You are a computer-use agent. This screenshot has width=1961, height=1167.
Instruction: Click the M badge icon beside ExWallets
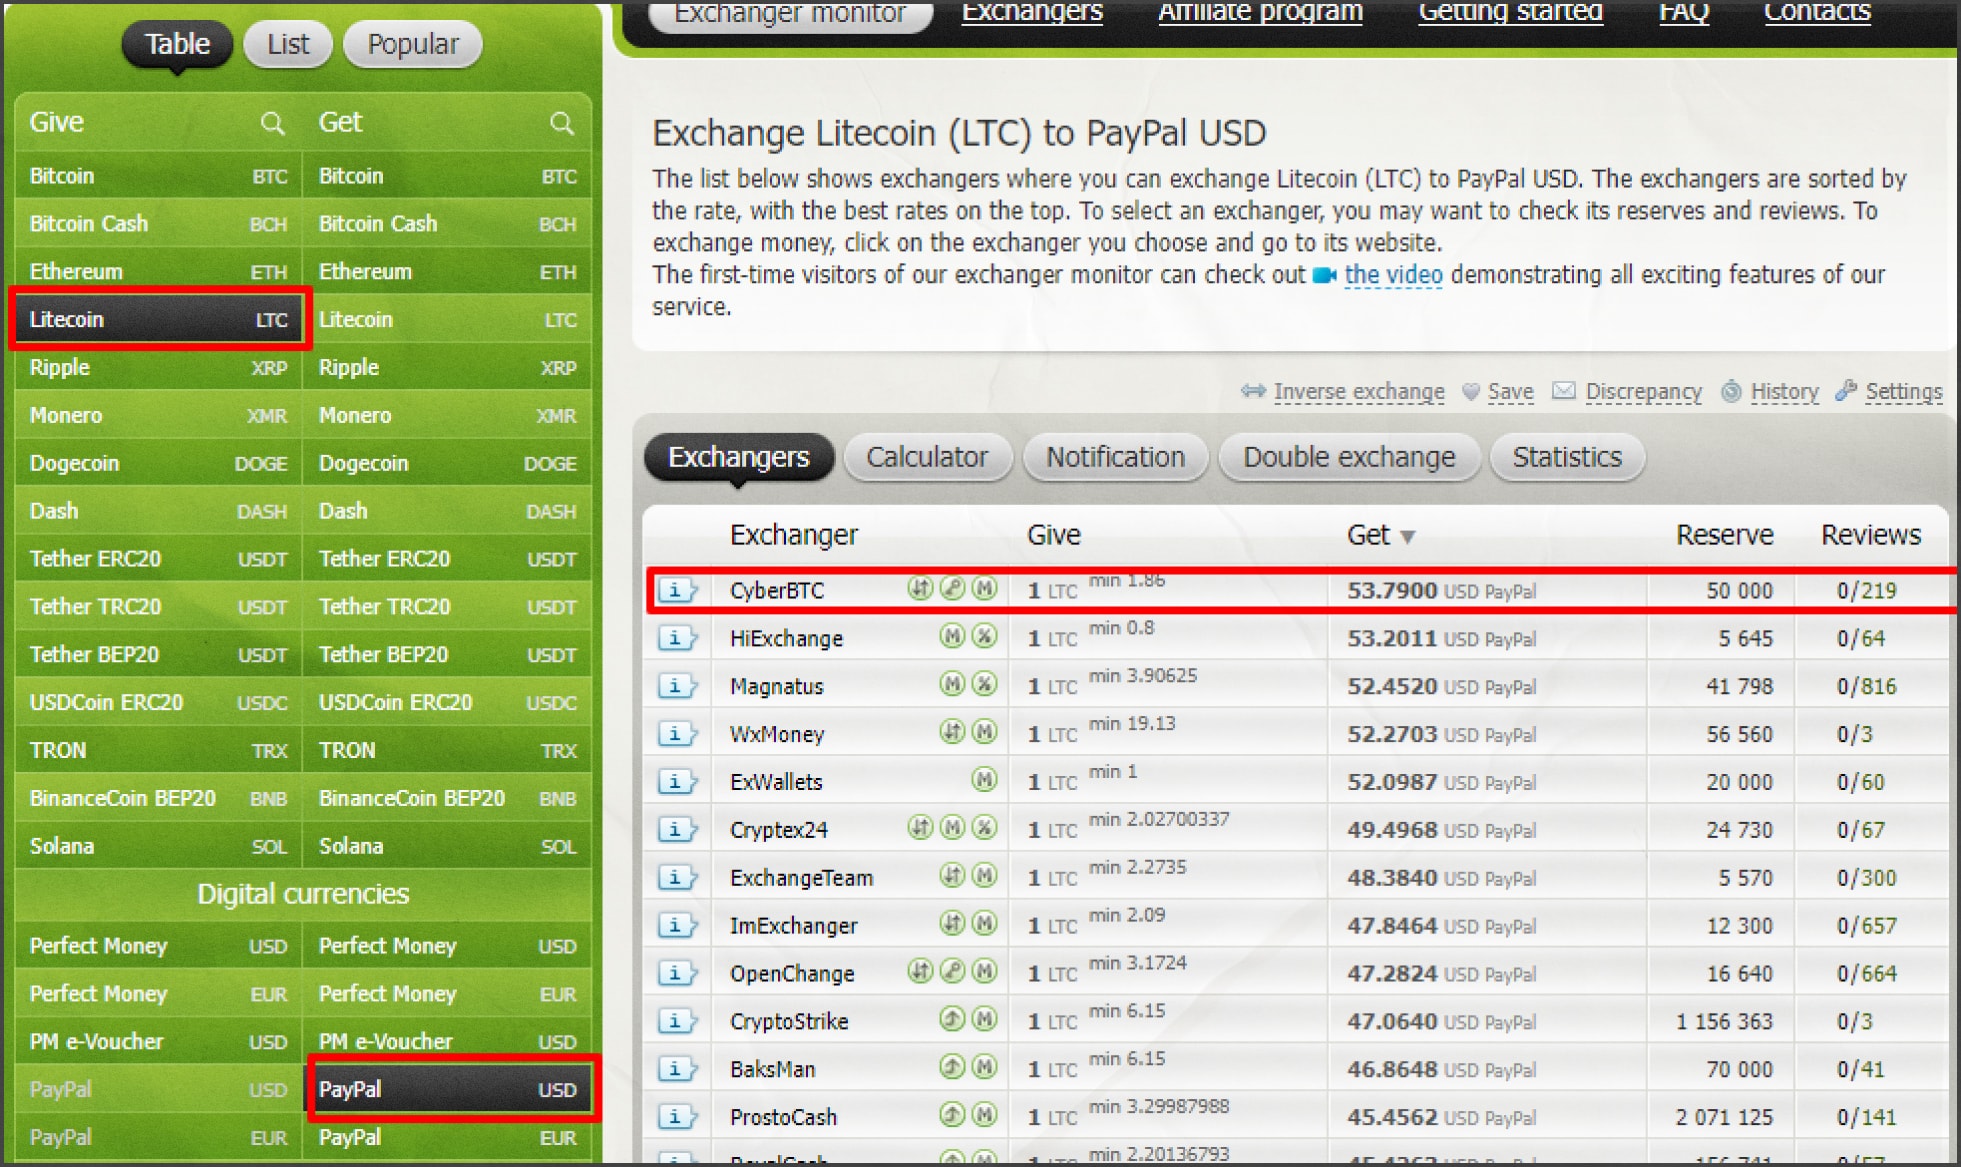985,780
